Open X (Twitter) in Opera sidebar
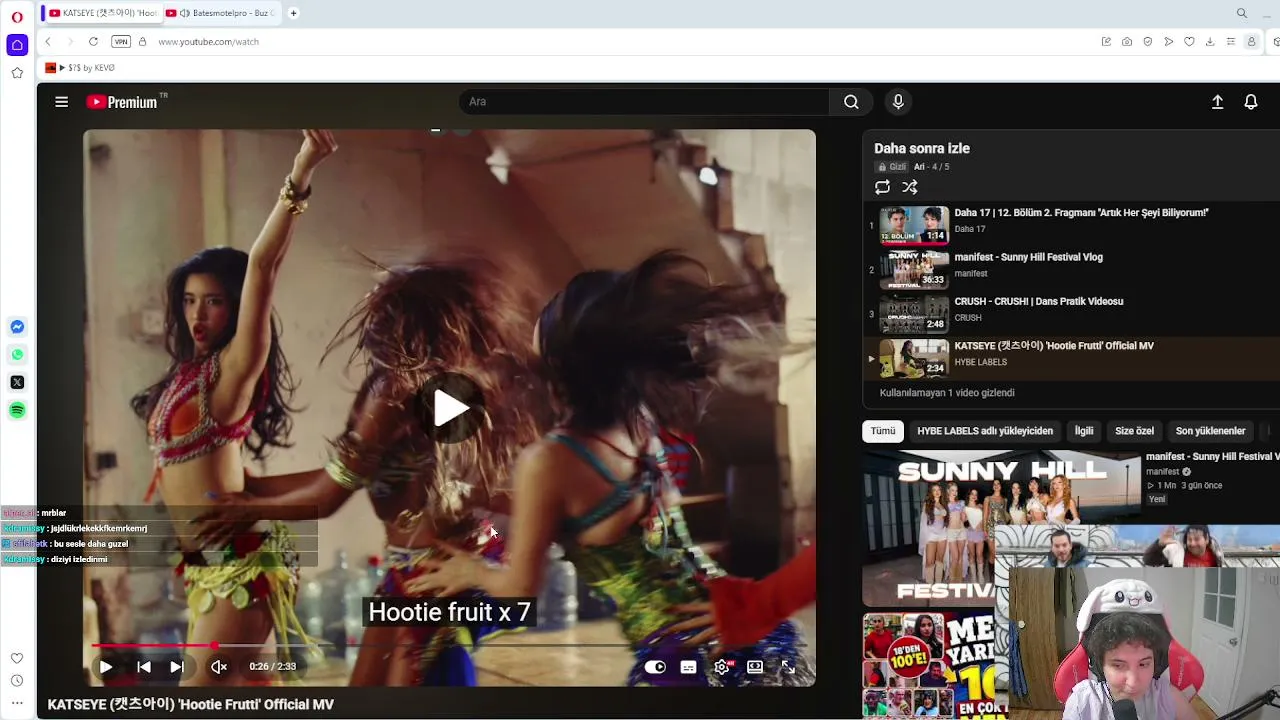Image resolution: width=1280 pixels, height=720 pixels. point(17,383)
